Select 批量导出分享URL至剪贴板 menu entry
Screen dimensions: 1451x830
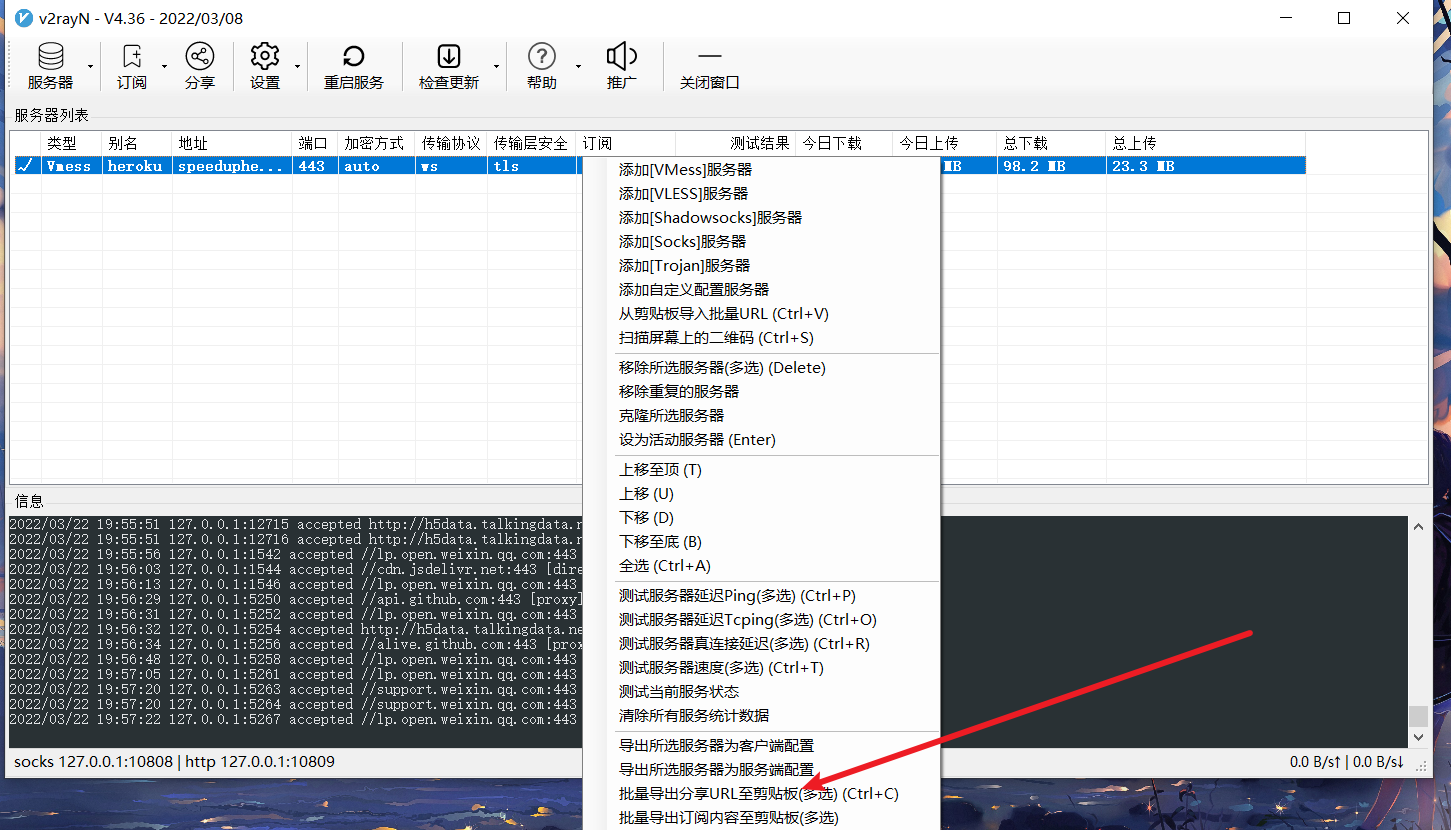point(761,794)
